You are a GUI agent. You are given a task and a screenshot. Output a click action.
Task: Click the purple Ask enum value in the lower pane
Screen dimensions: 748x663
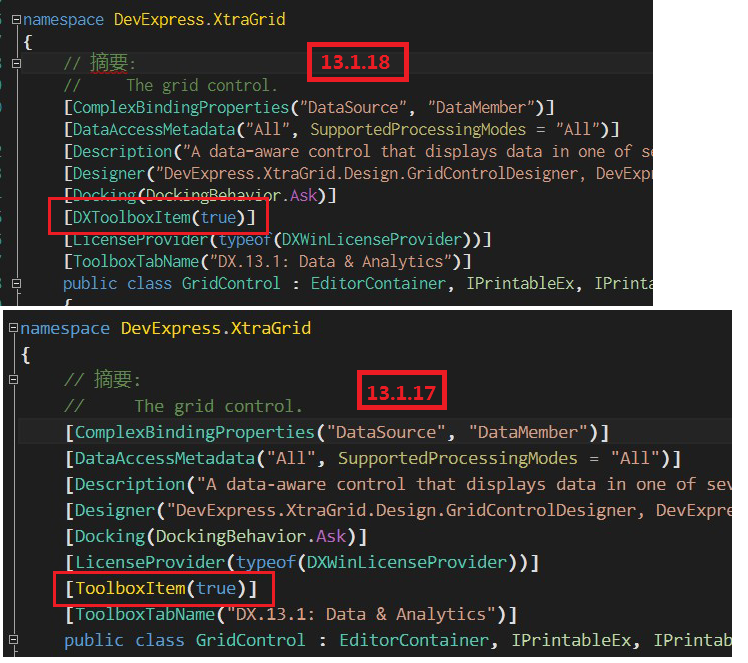331,537
